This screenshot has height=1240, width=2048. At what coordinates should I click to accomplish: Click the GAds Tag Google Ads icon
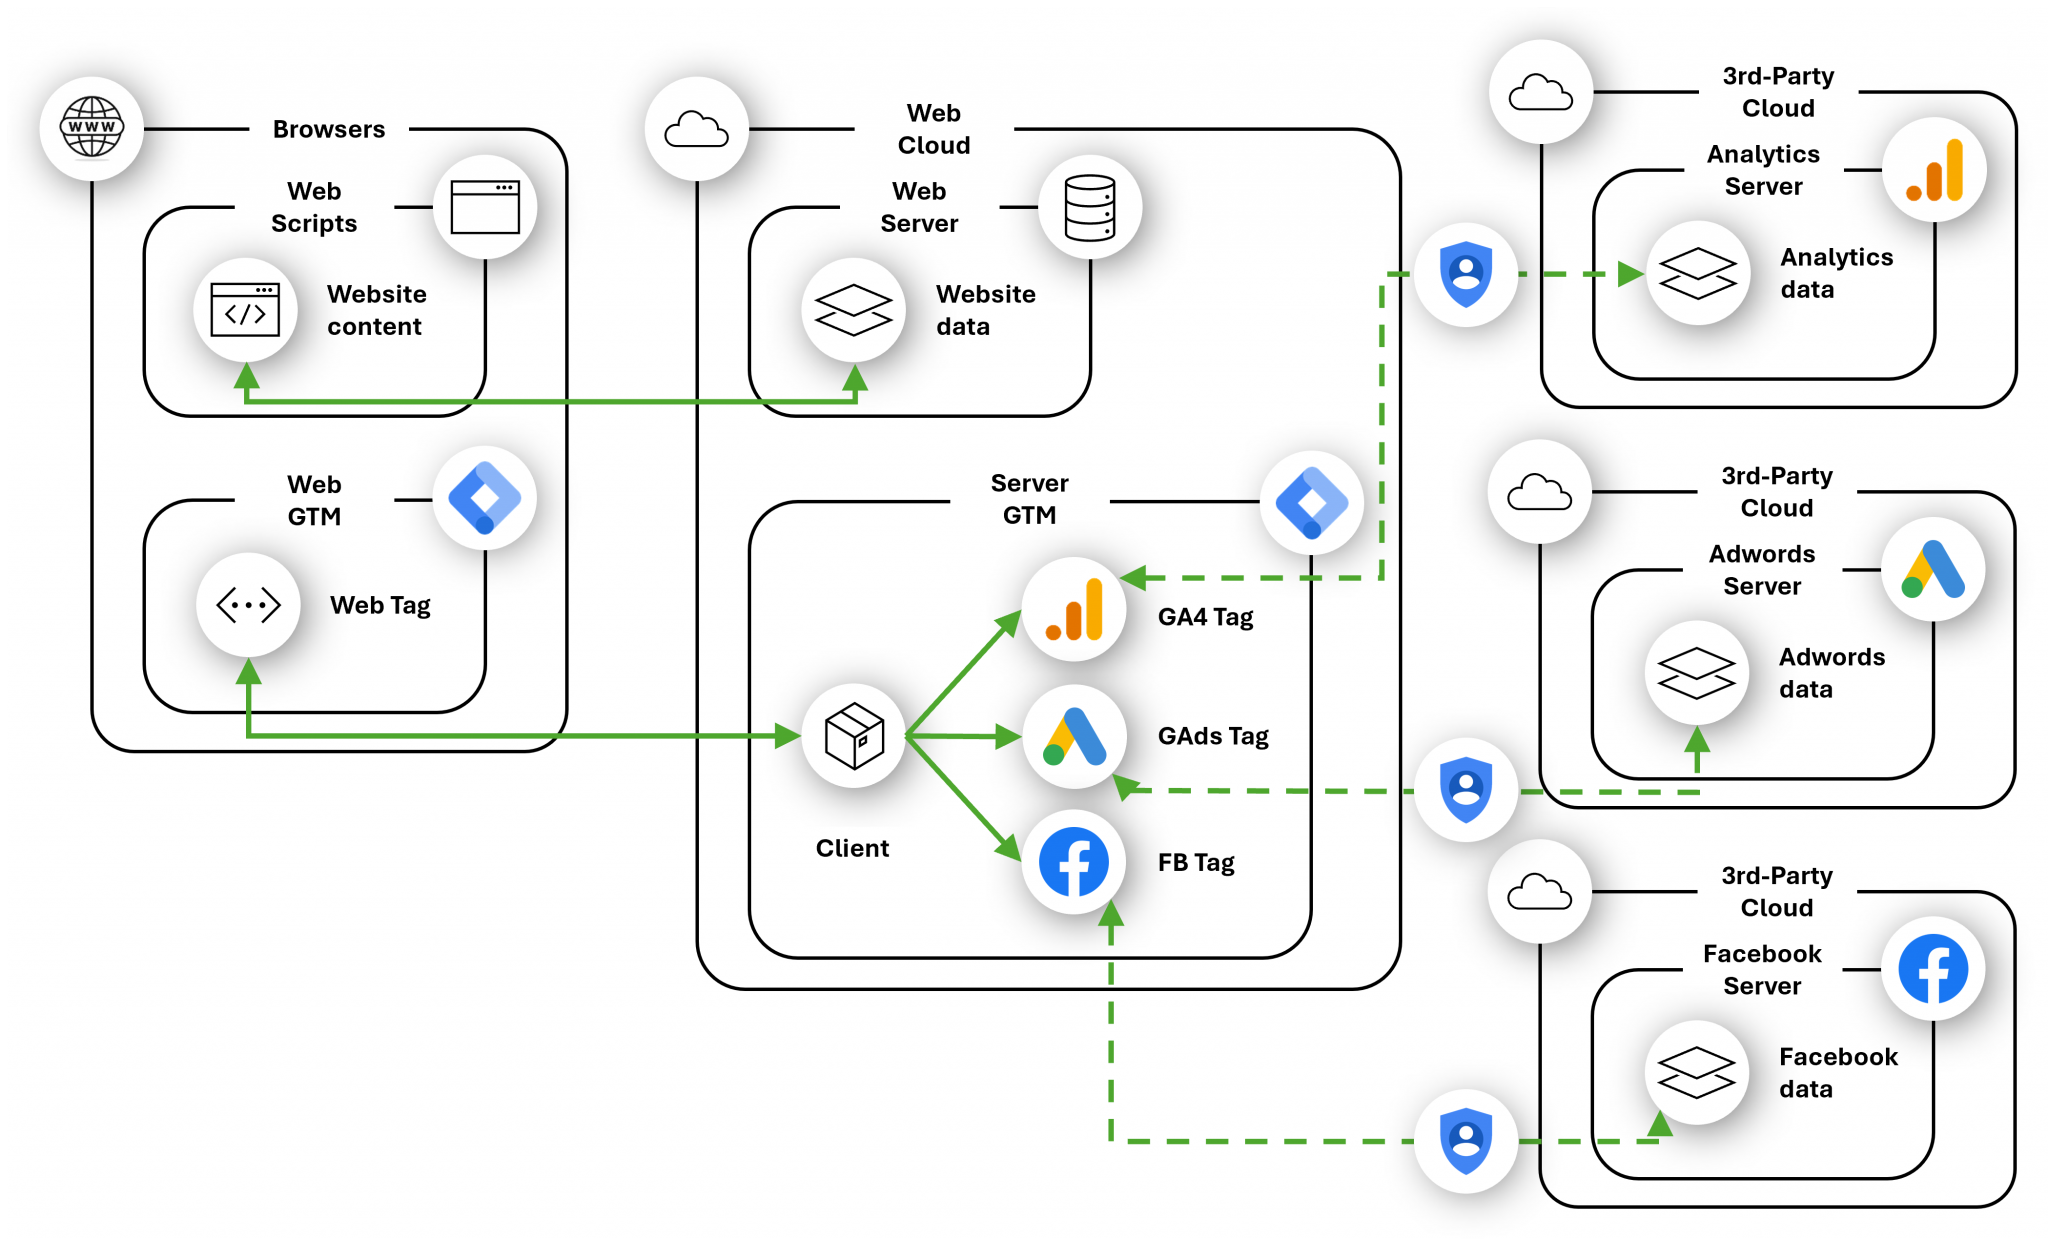[1074, 736]
